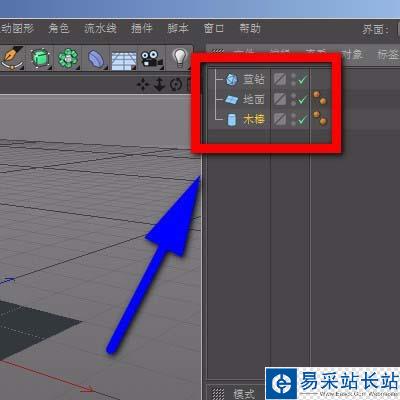Viewport: 400px width, 400px height.
Task: Select the 地面 object name
Action: [254, 100]
